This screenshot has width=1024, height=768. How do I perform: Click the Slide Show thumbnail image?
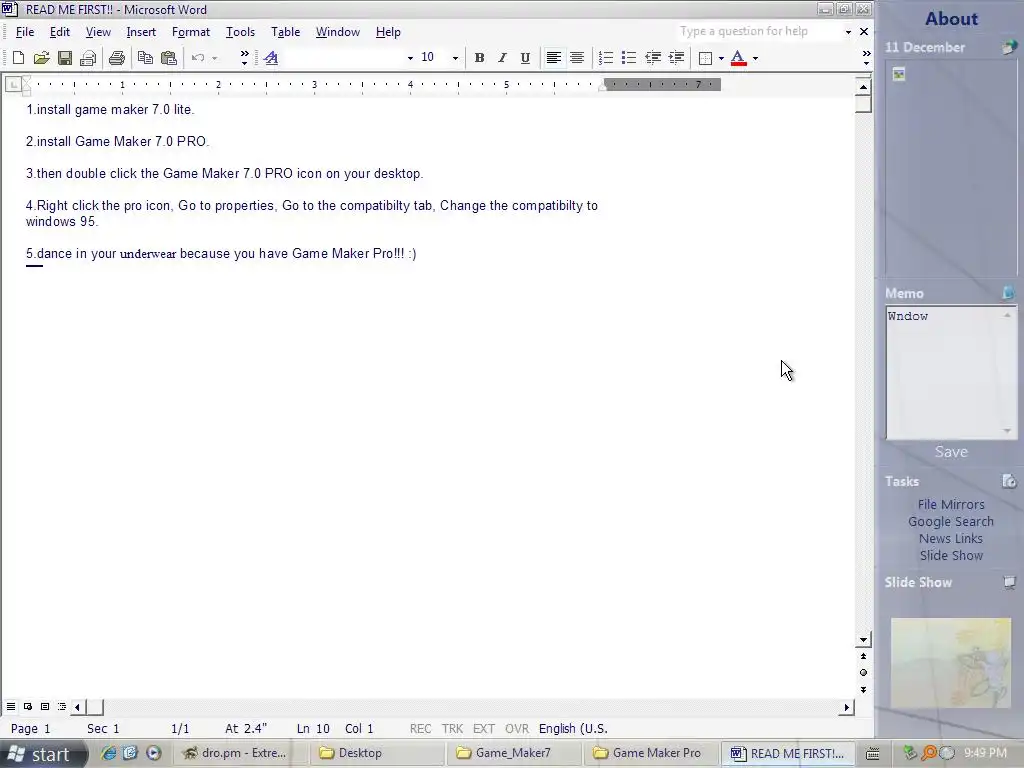[x=951, y=664]
